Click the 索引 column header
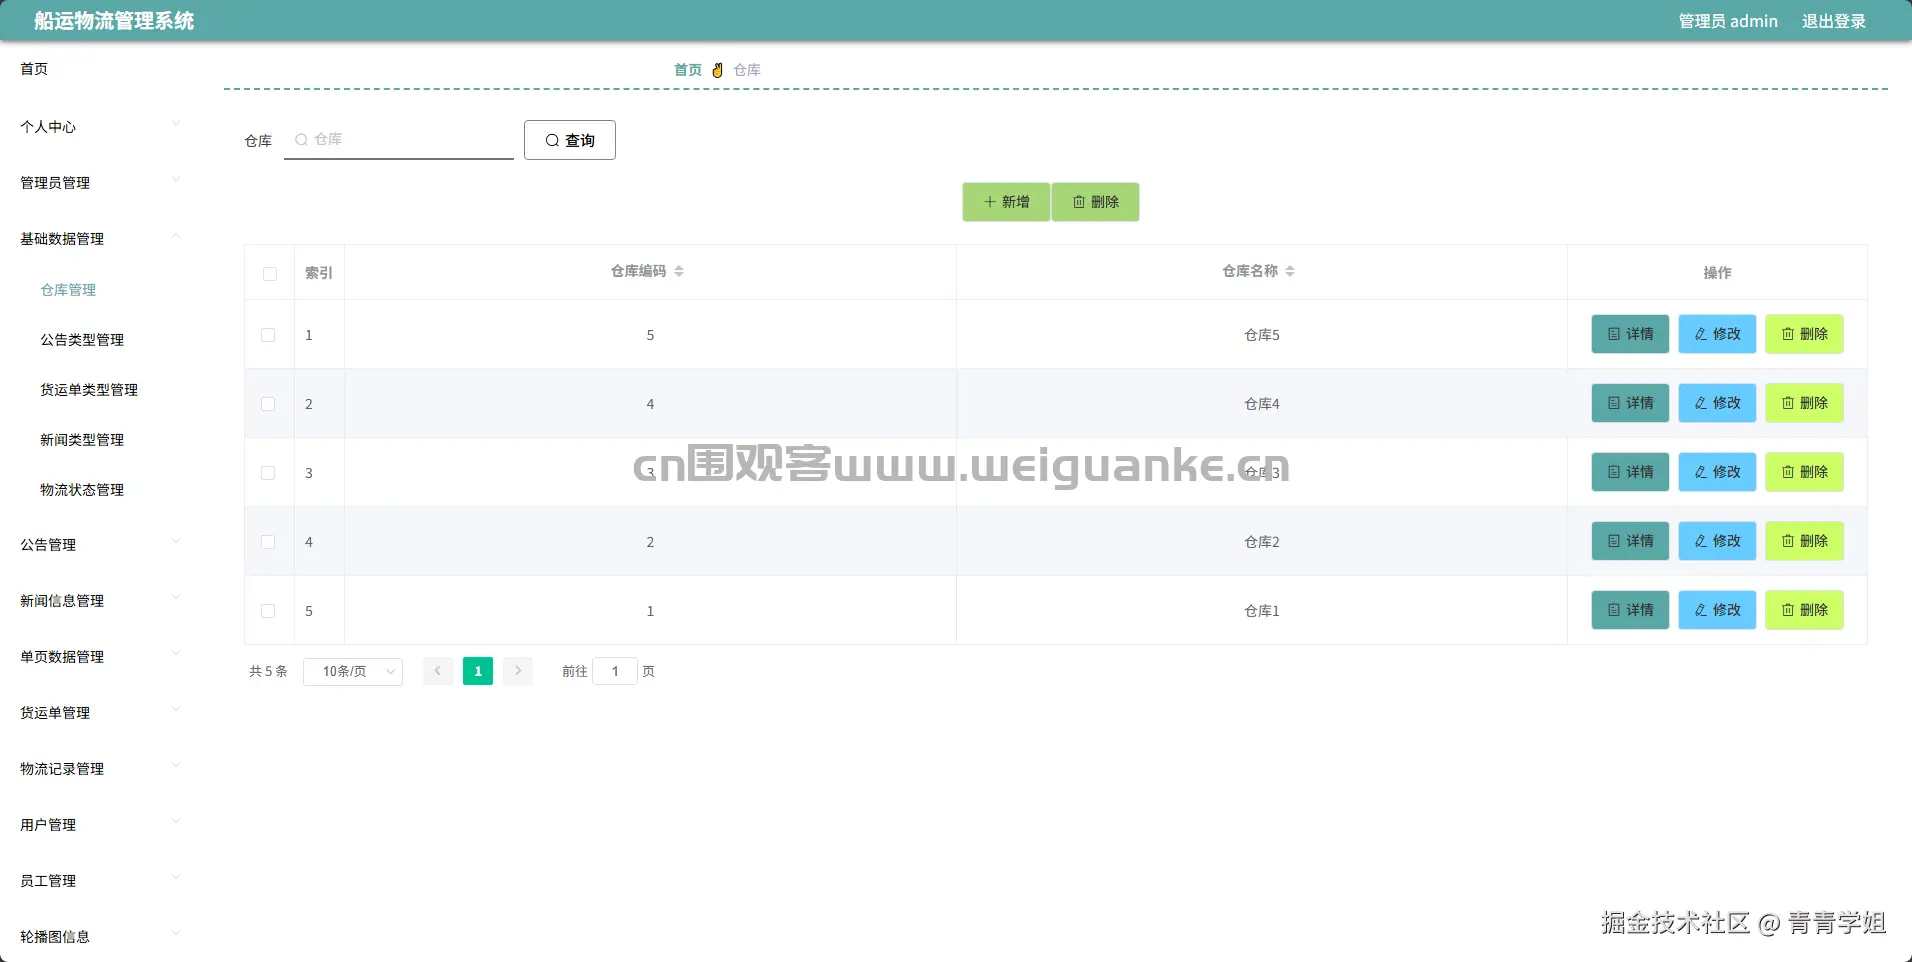 click(319, 272)
